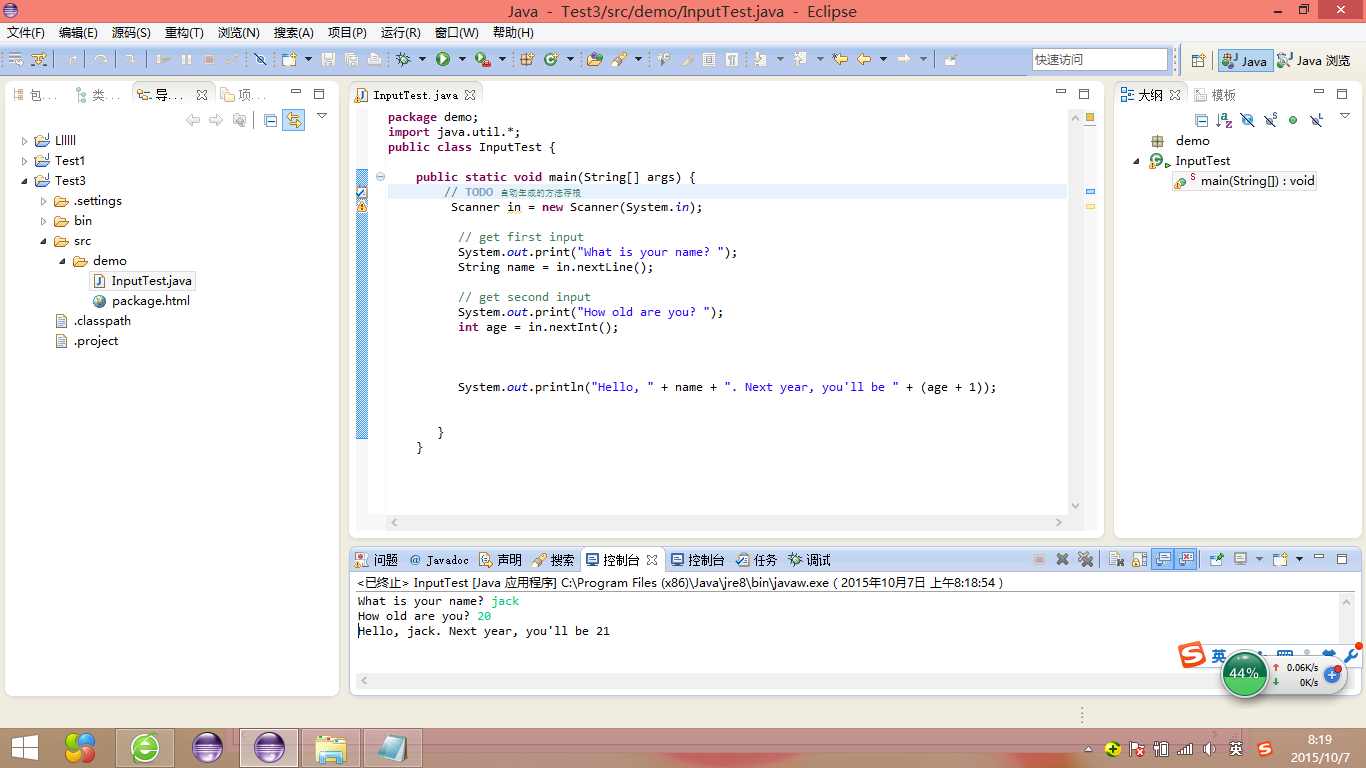Click the Save disk icon
The height and width of the screenshot is (768, 1366).
click(x=328, y=59)
